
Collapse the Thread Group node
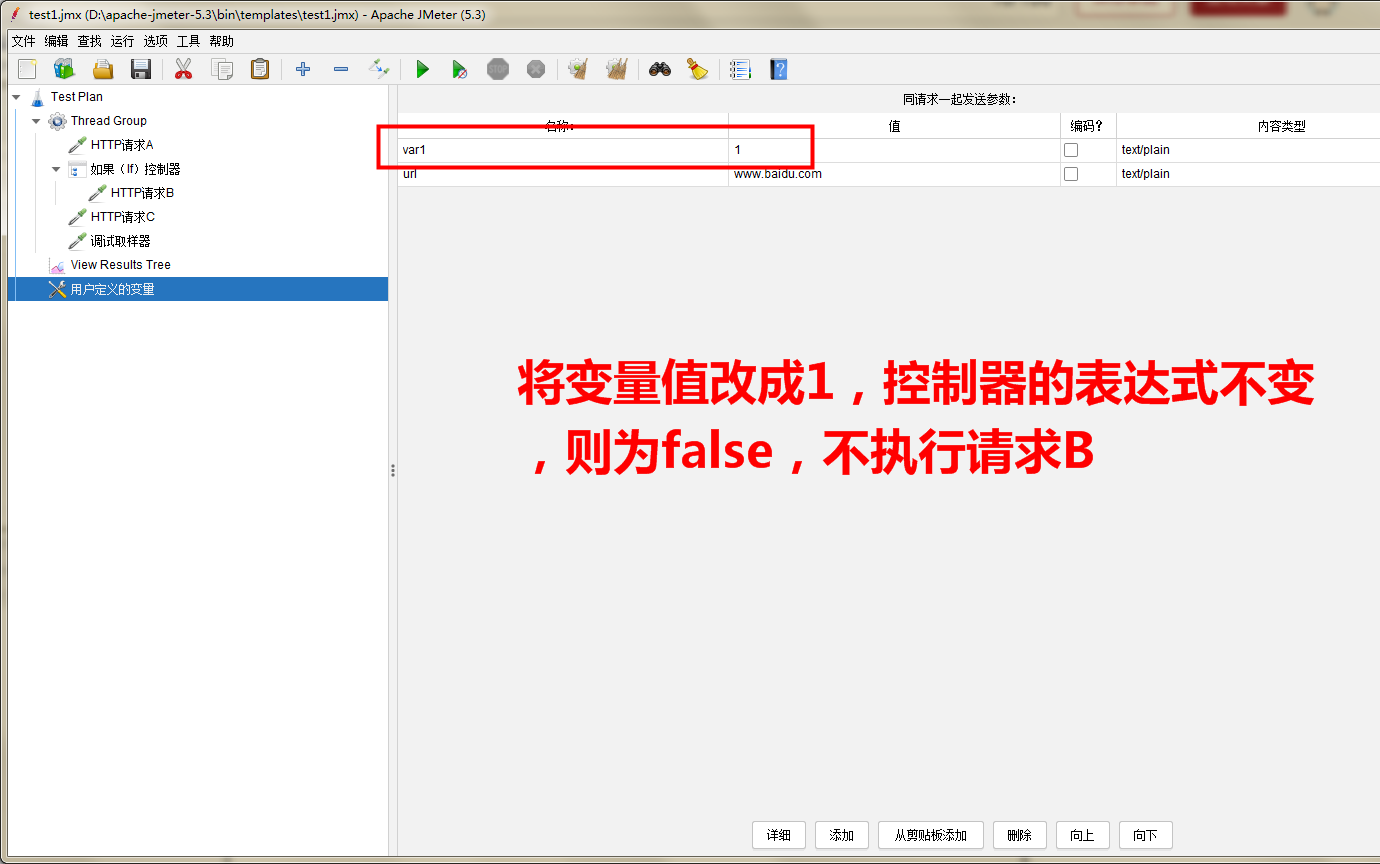point(35,120)
